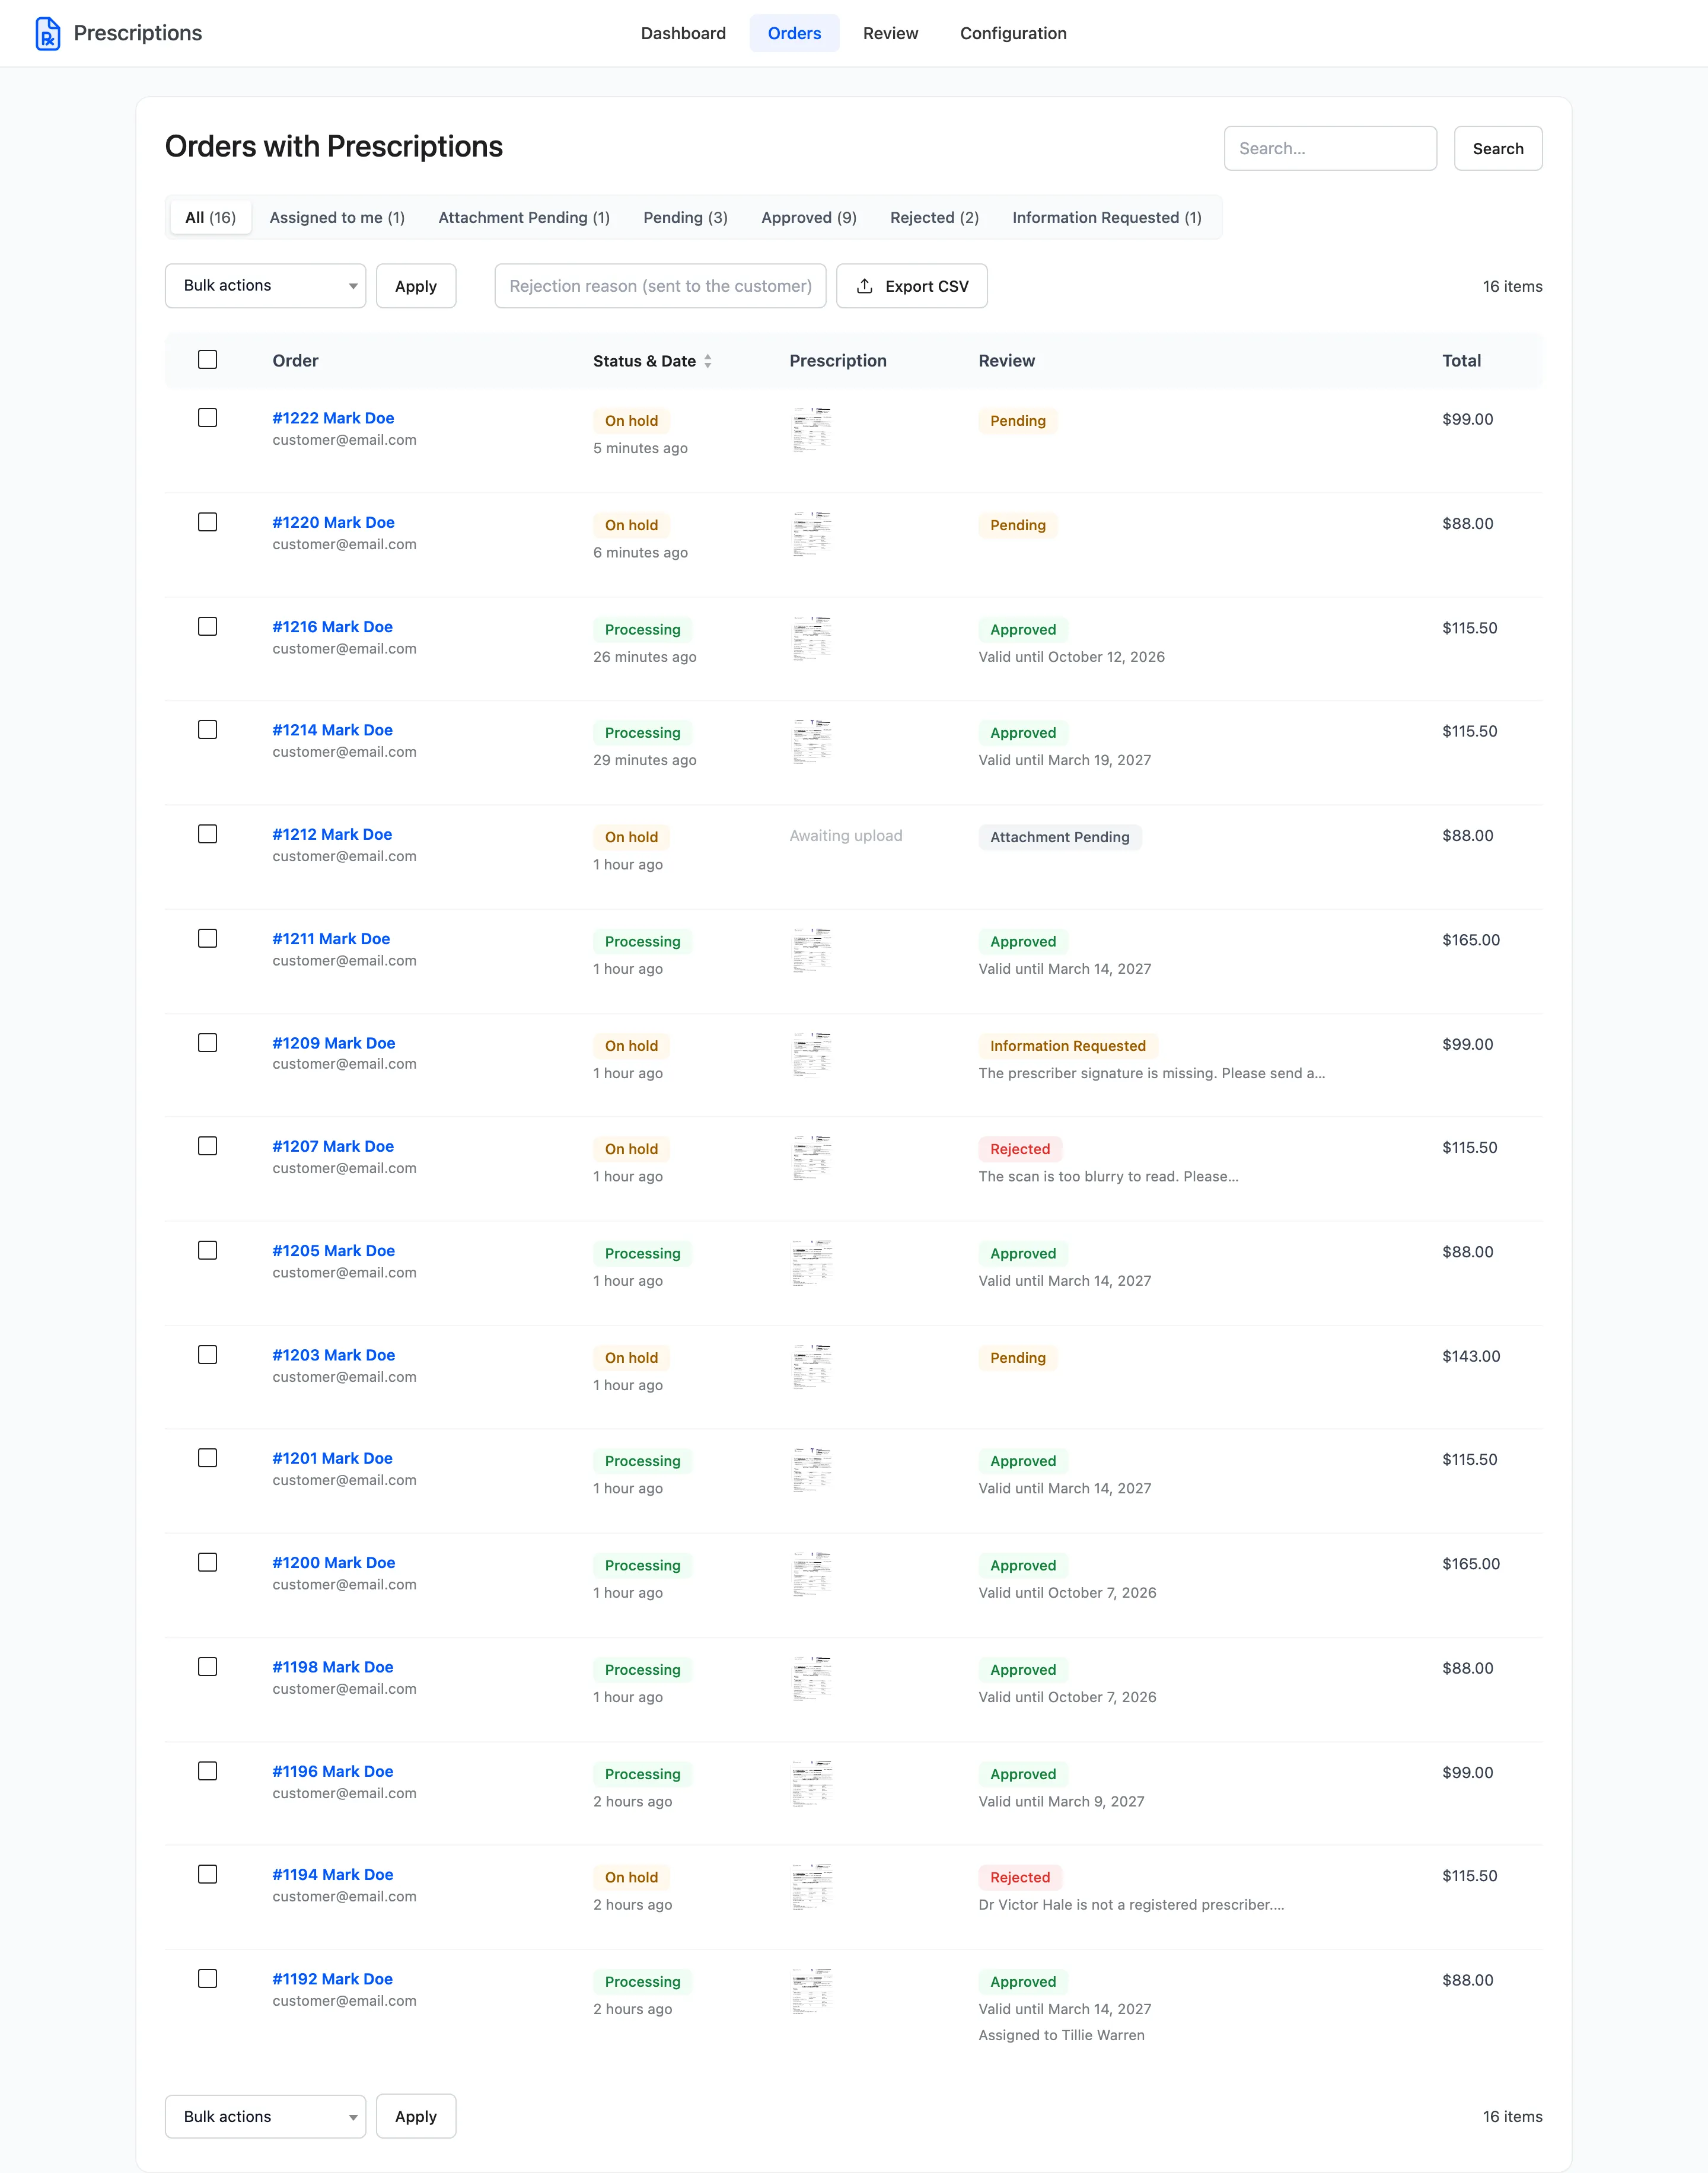Open the Information Requested (1) tab

click(x=1107, y=217)
